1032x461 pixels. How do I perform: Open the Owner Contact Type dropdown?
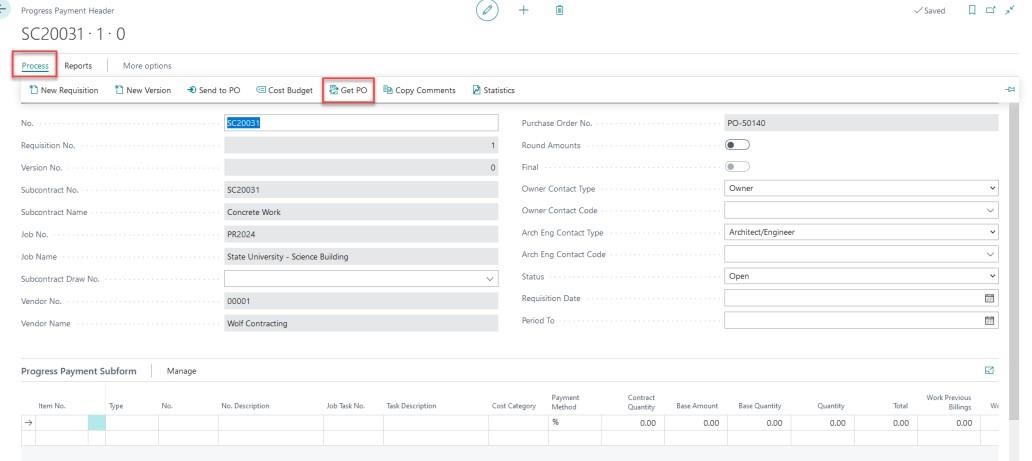point(861,188)
